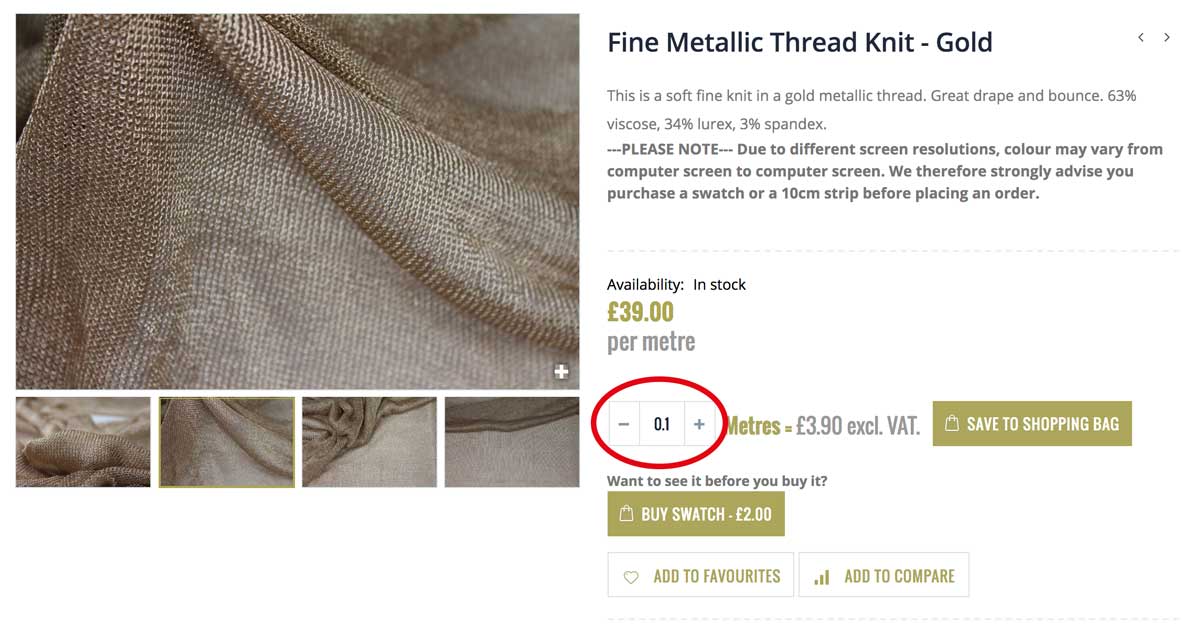Click the Fine Metallic Thread Knit title
Image resolution: width=1200 pixels, height=641 pixels.
(799, 43)
